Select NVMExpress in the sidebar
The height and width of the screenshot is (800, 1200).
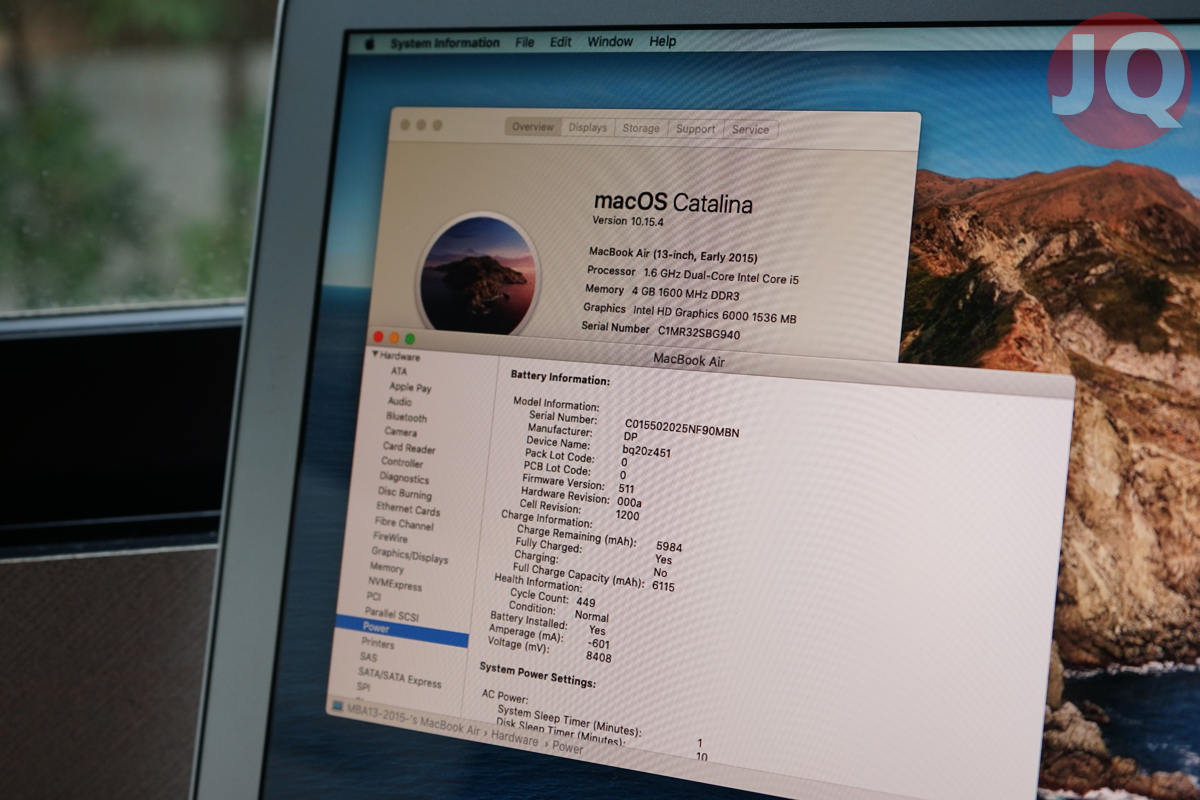click(394, 584)
